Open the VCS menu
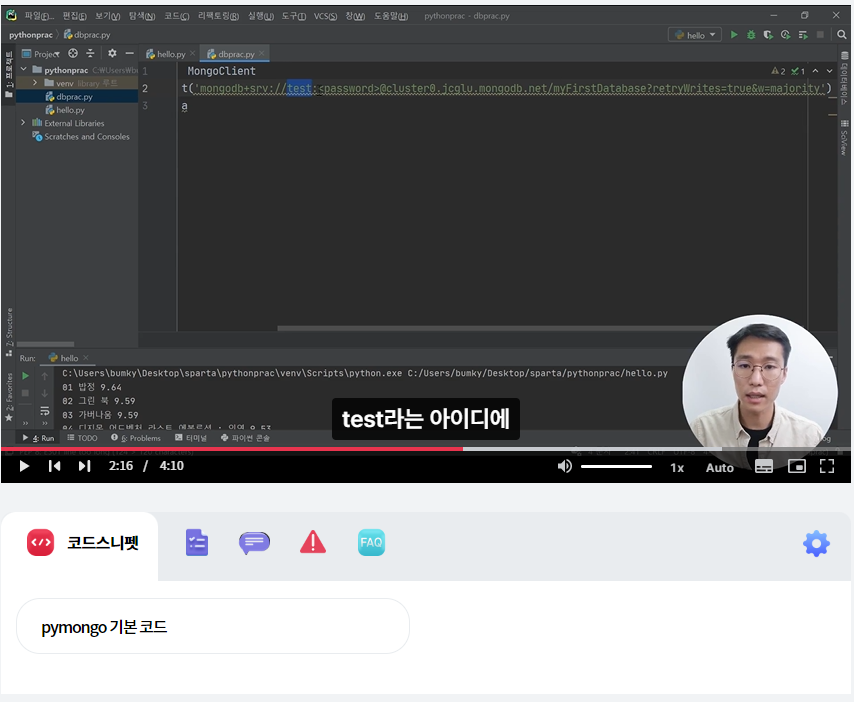The image size is (854, 702). click(x=325, y=16)
